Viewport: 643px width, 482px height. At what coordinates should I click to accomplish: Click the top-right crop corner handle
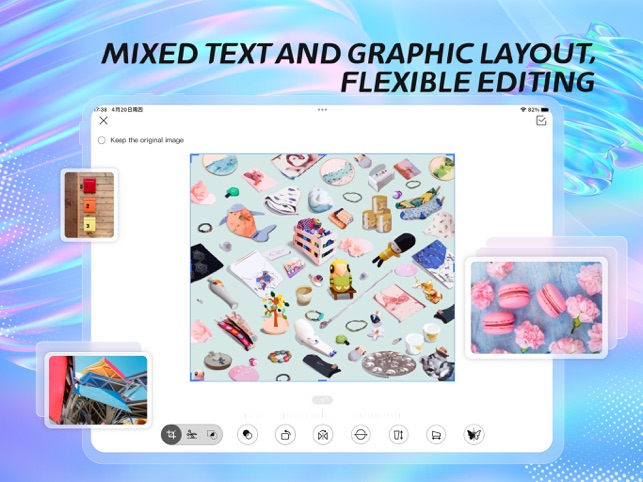coord(452,156)
